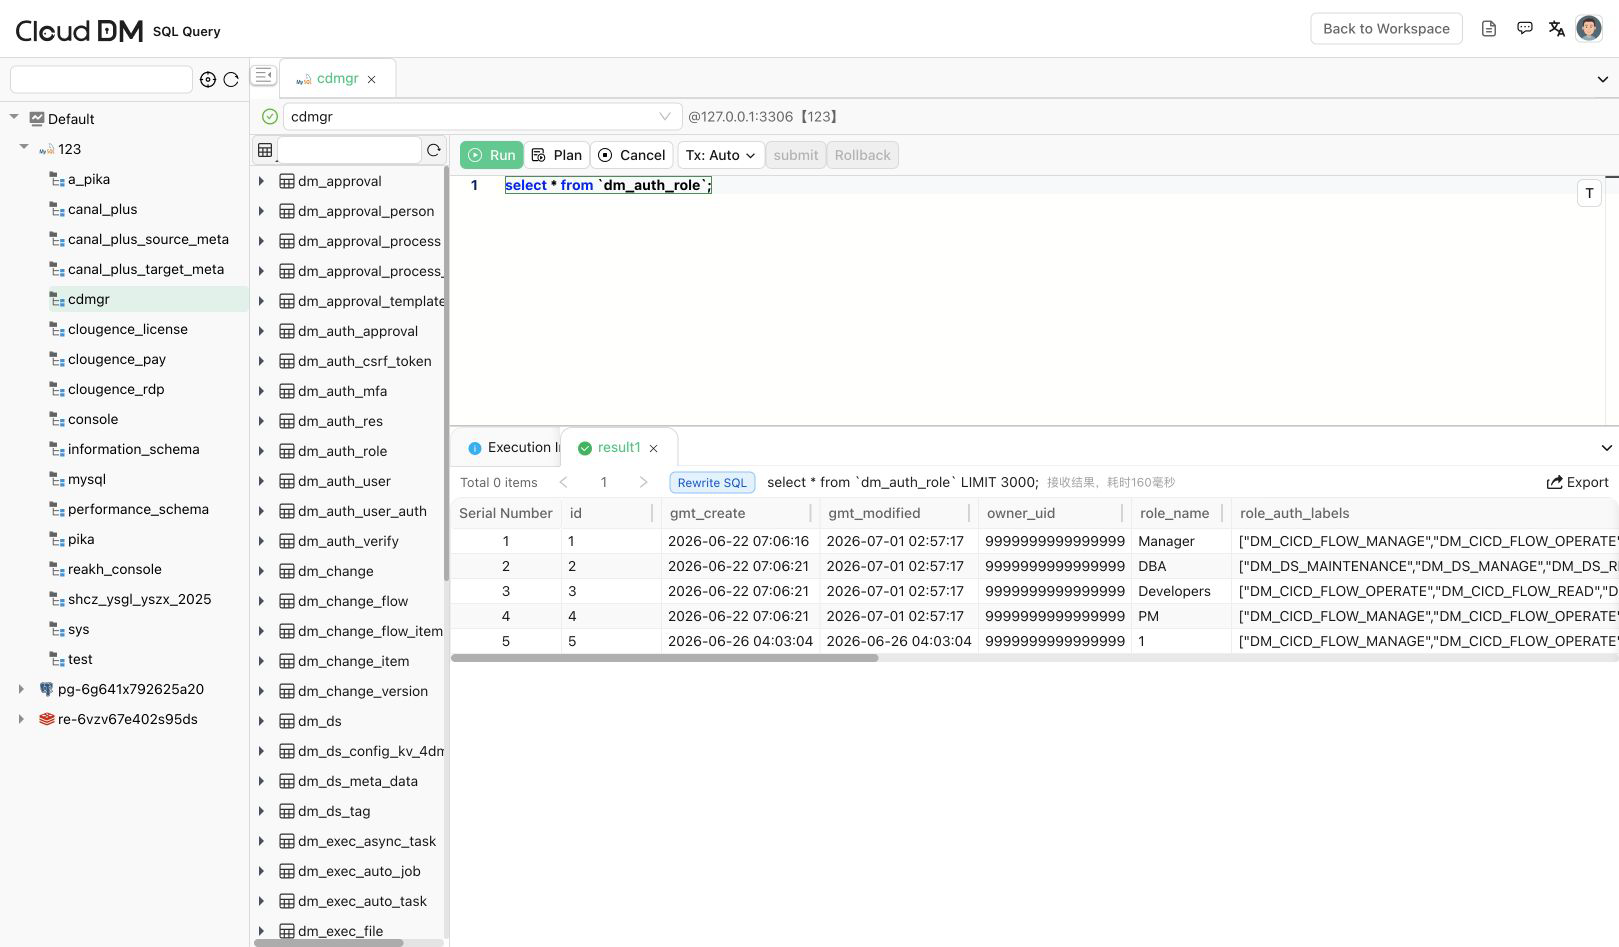The image size is (1619, 947).
Task: Click the Cloud DM logo
Action: pos(80,30)
